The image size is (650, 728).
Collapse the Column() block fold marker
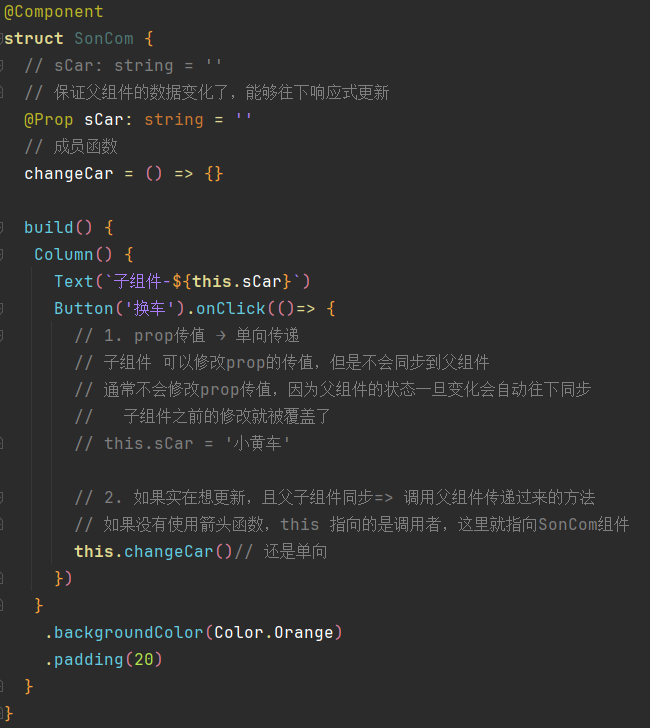pos(1,254)
